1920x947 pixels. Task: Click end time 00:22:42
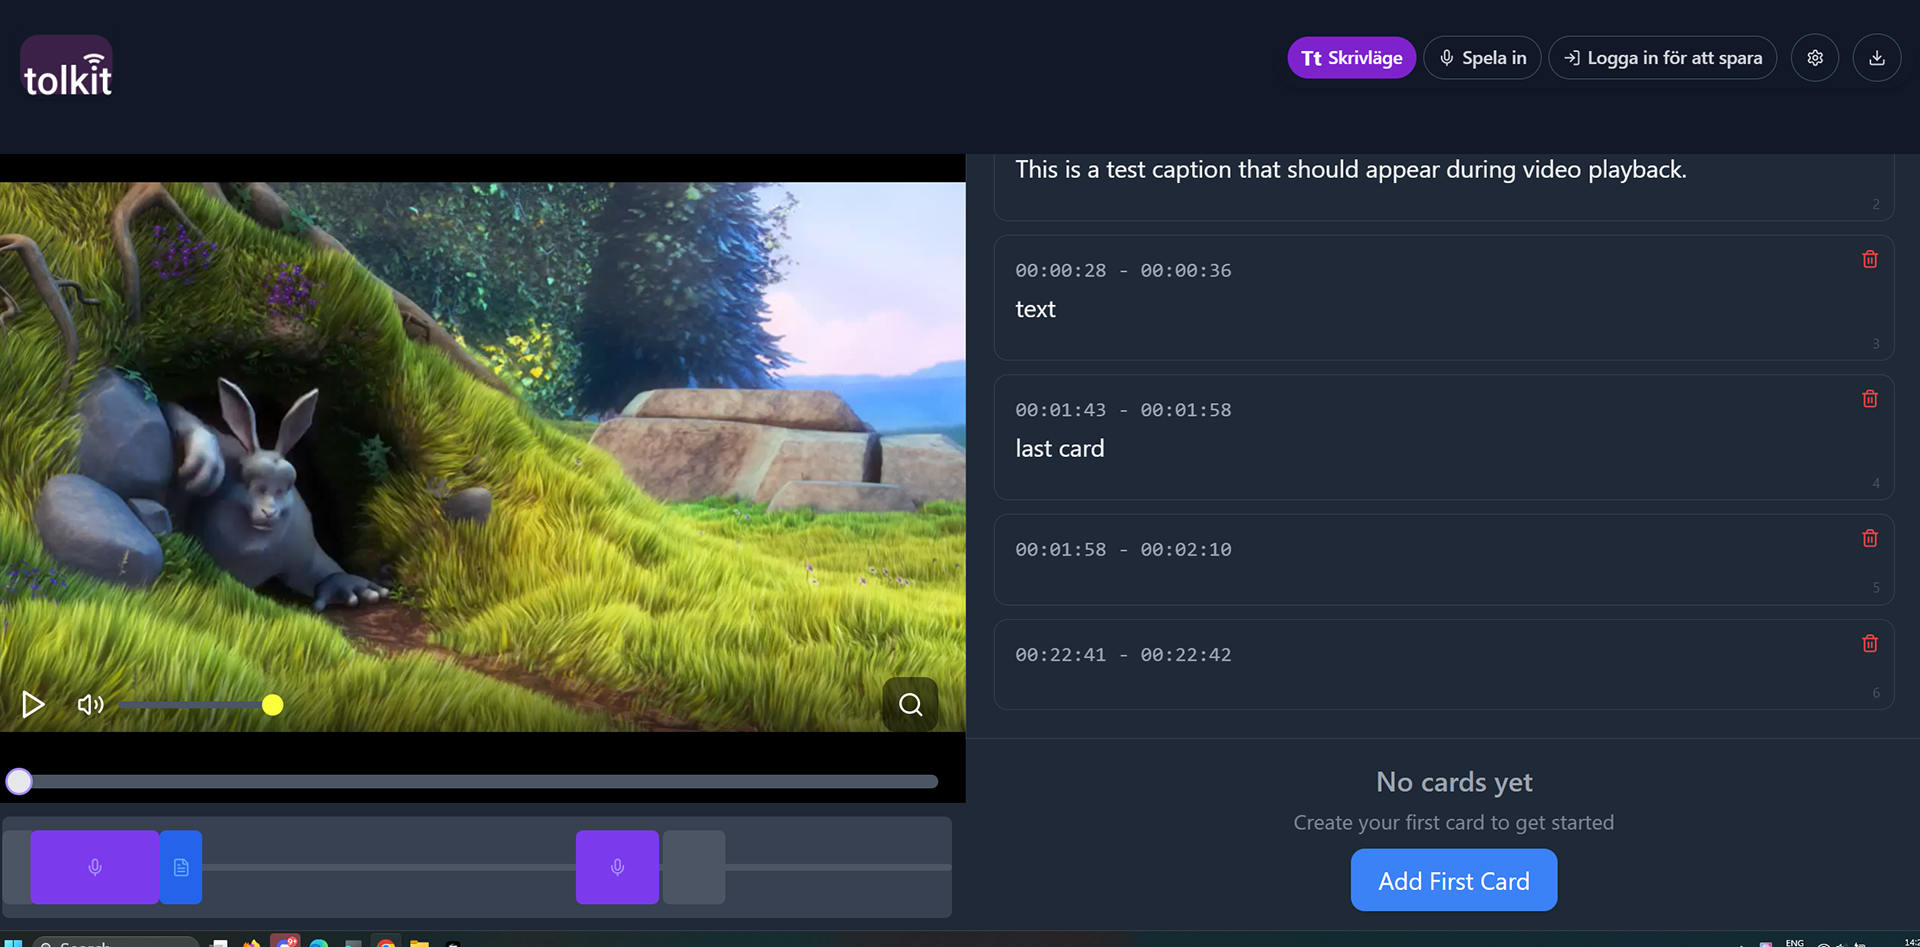[x=1186, y=655]
